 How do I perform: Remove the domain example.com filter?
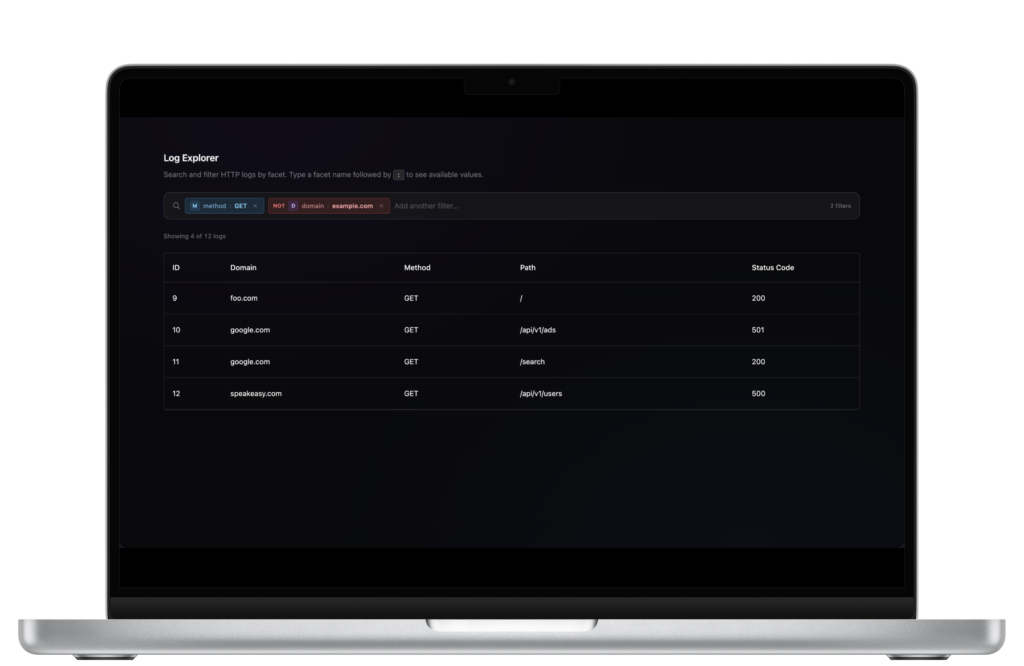tap(381, 206)
